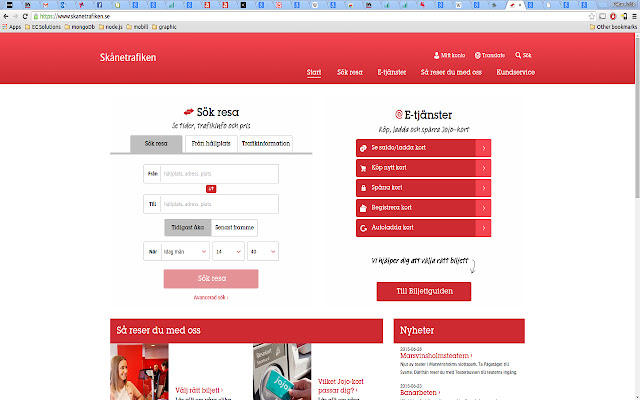The image size is (640, 400).
Task: Switch to the Gmail browser tab
Action: click(45, 5)
